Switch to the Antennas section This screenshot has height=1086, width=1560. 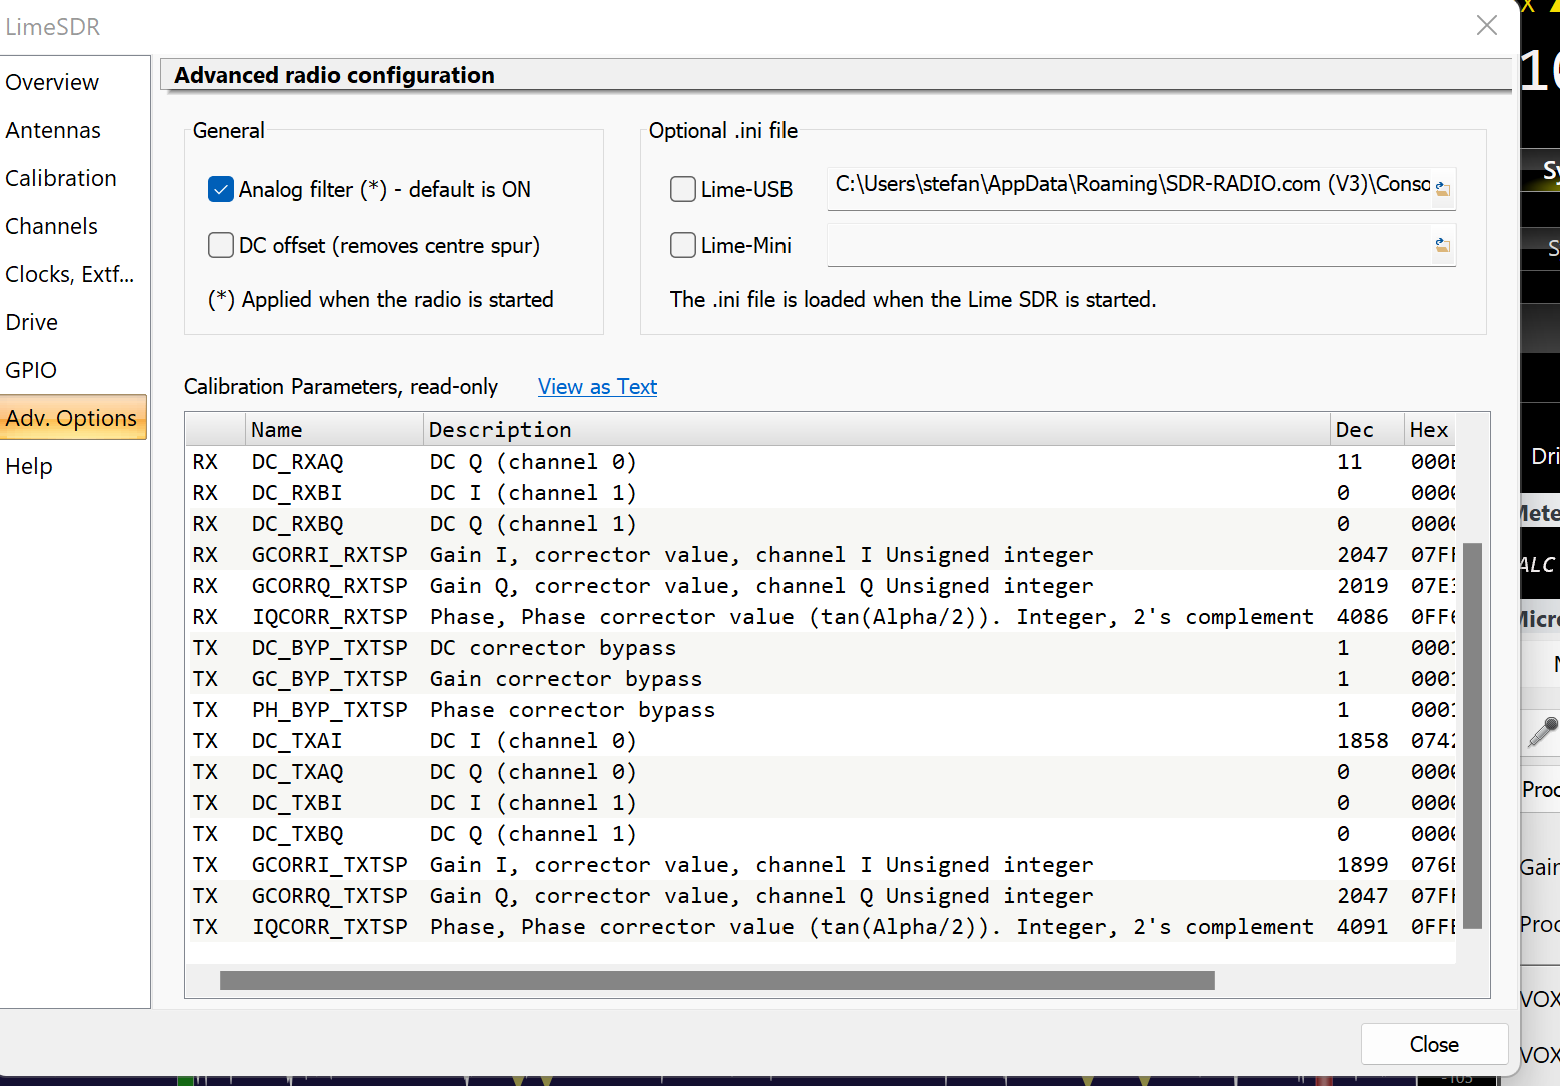[53, 130]
